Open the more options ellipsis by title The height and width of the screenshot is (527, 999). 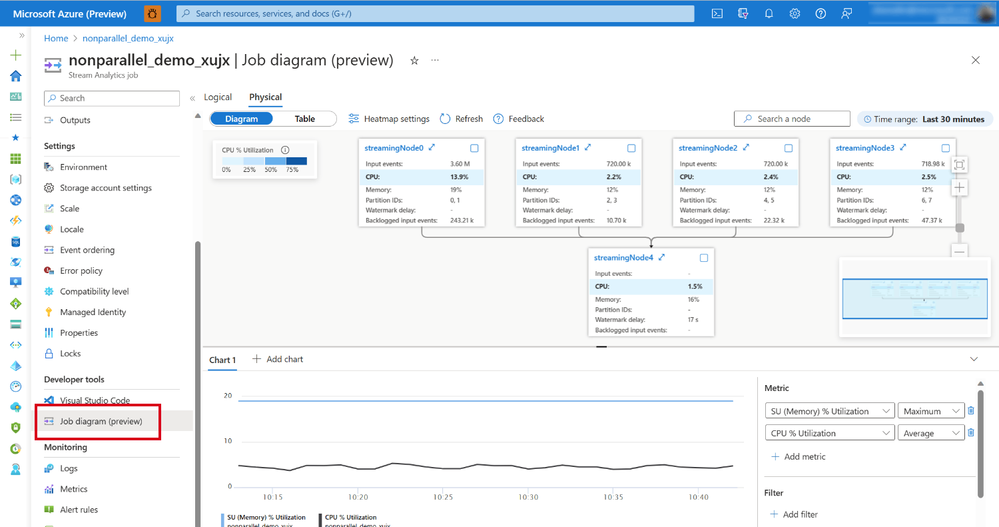(x=435, y=60)
